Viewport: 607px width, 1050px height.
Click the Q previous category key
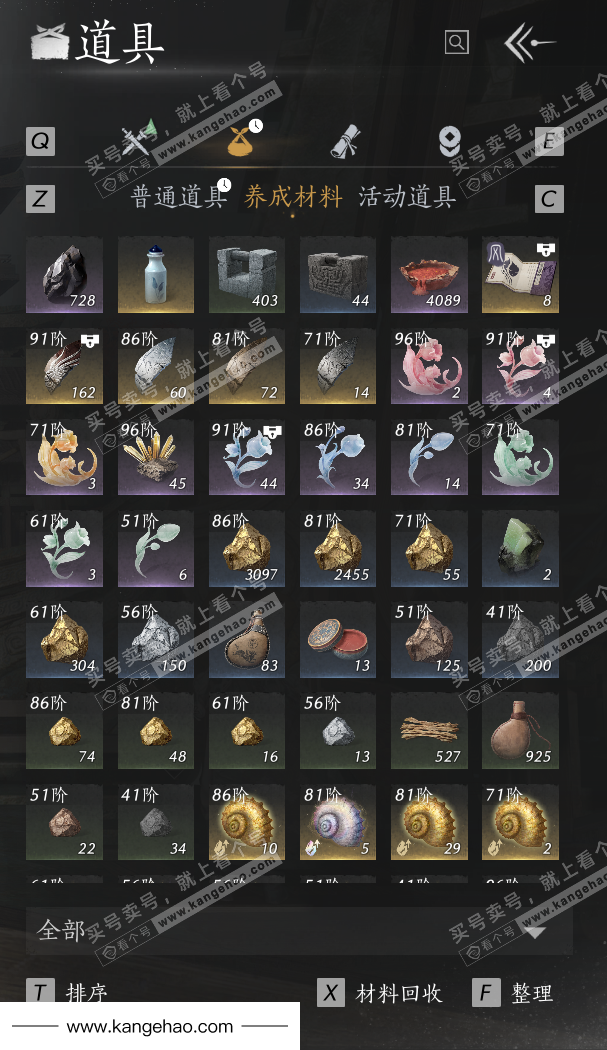click(40, 141)
